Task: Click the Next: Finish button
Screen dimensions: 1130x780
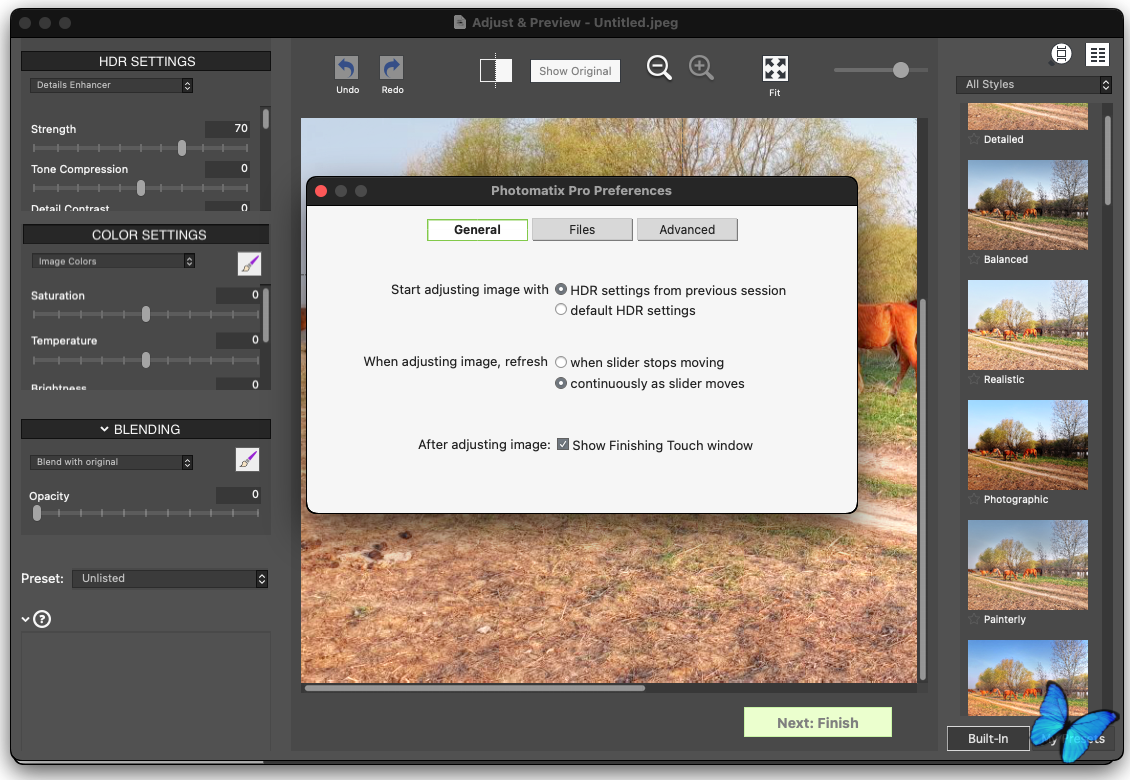Action: [x=817, y=722]
